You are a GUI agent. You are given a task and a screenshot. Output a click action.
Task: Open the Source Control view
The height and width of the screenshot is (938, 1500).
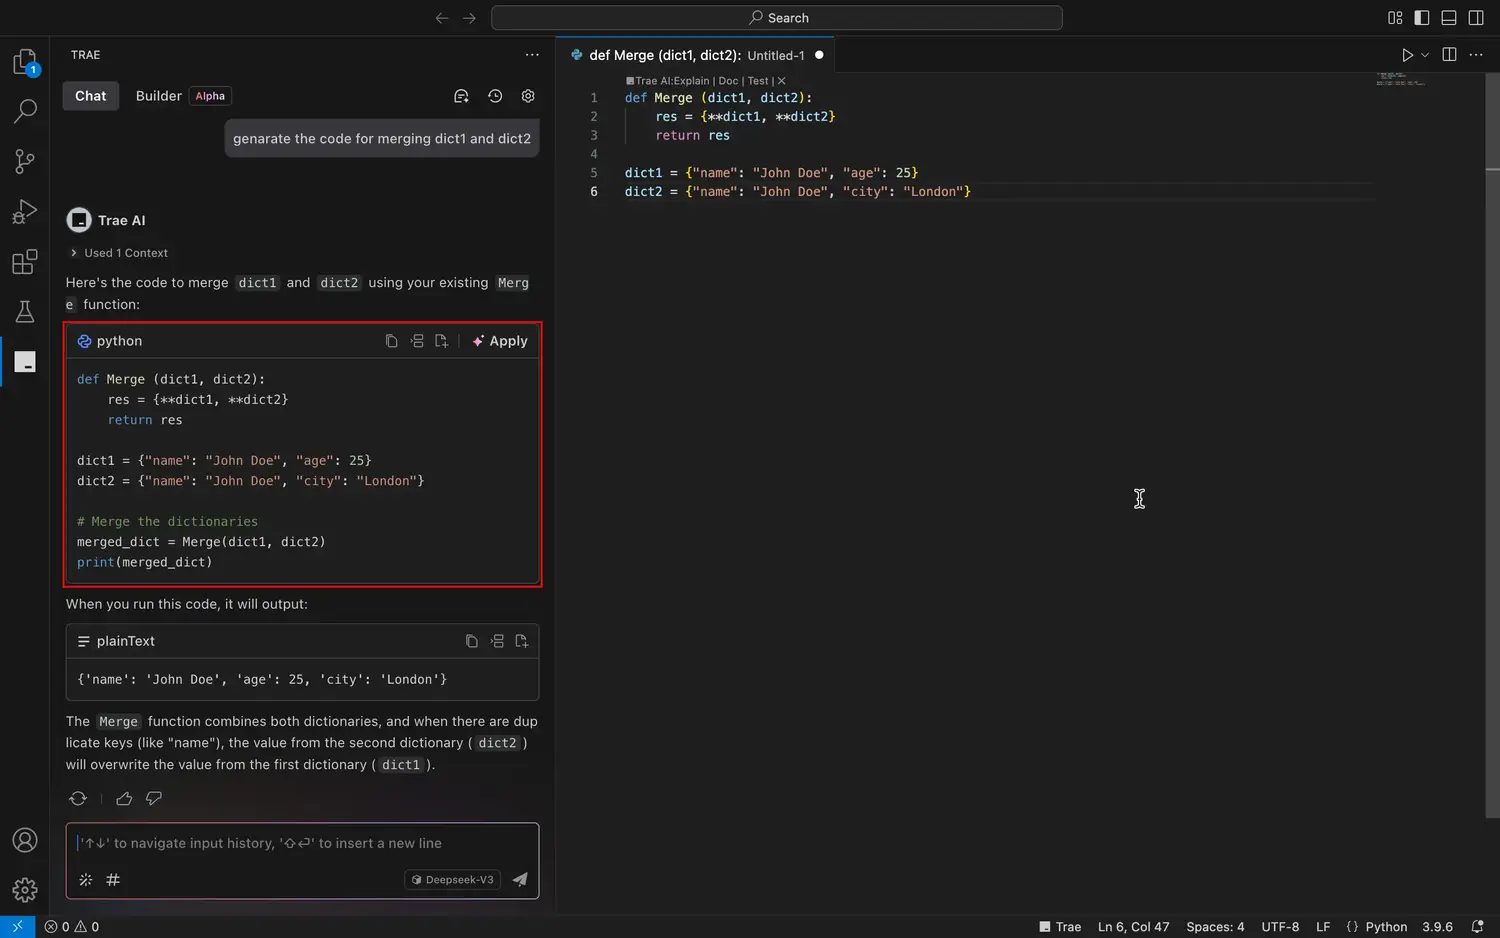[25, 161]
